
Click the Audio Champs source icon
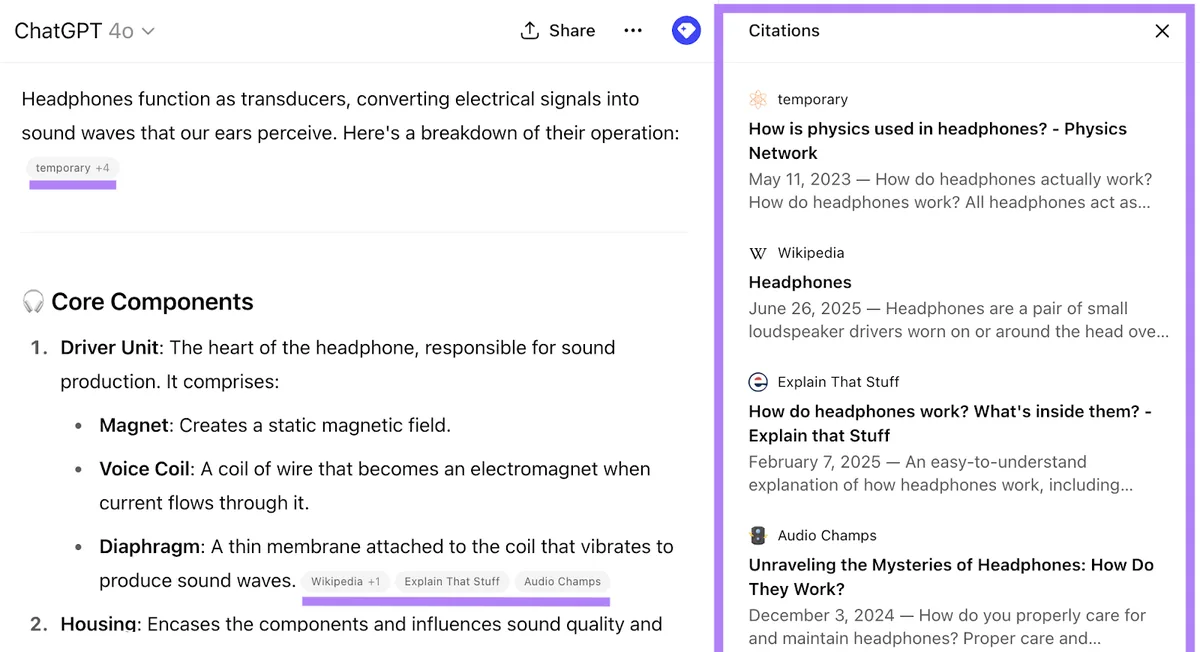tap(758, 536)
